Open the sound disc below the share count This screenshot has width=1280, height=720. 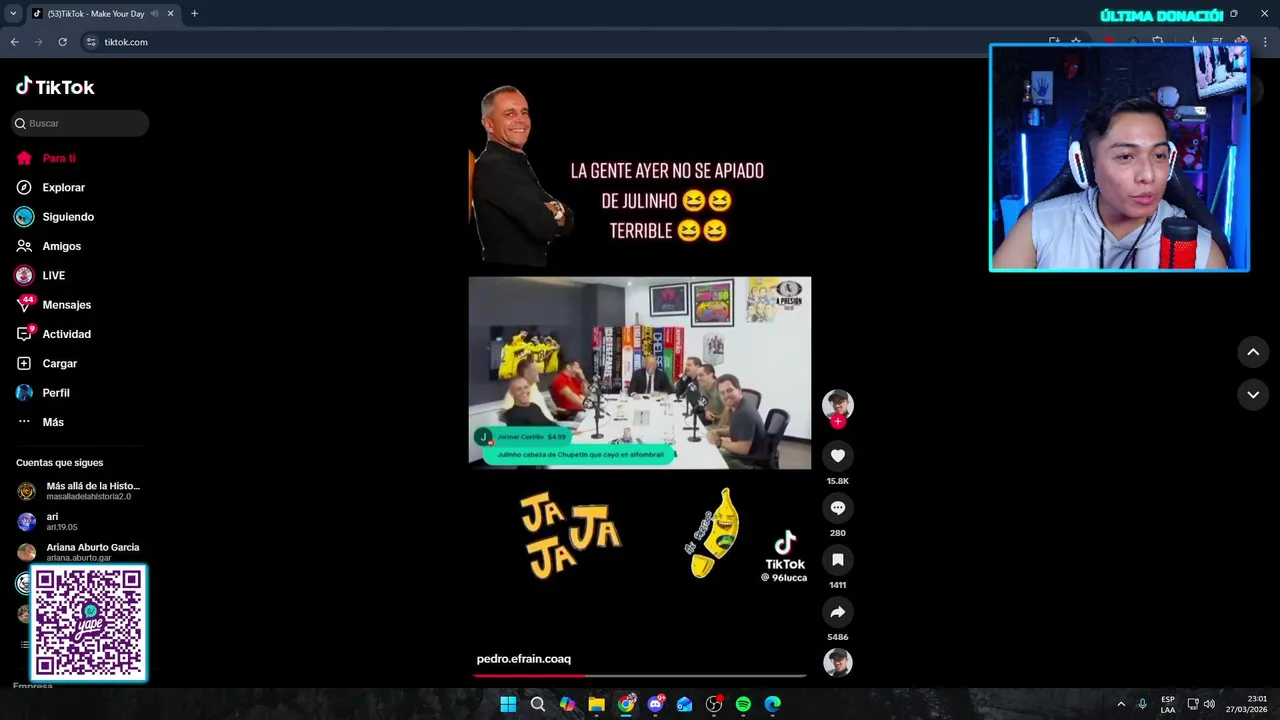(838, 663)
